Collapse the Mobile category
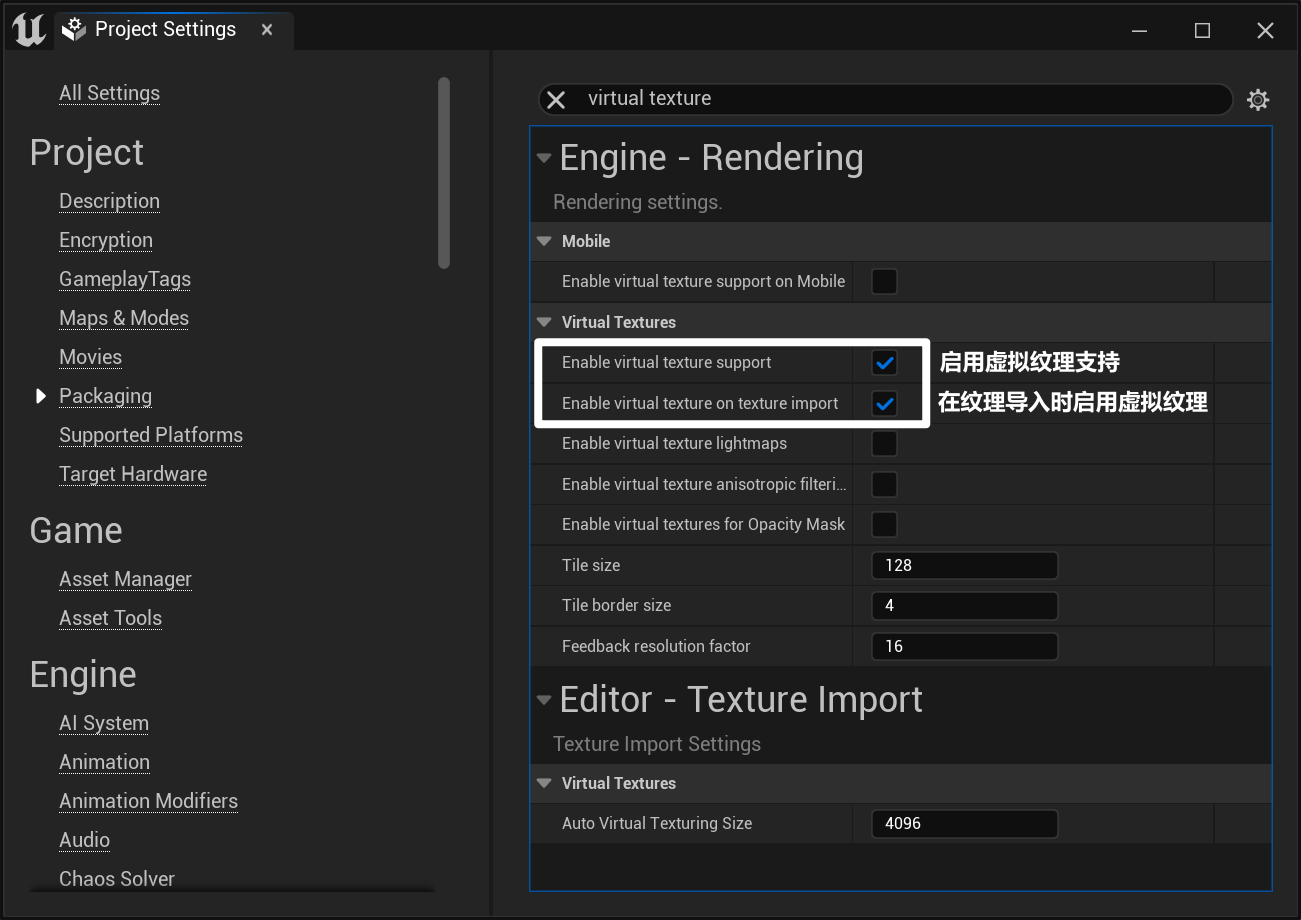The width and height of the screenshot is (1301, 920). (x=544, y=241)
